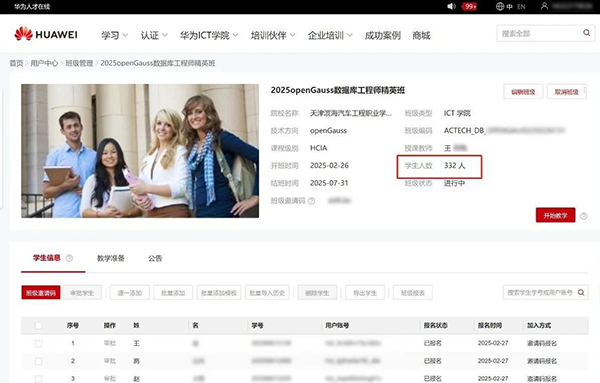Click the 审批 action in row 2
The height and width of the screenshot is (383, 600).
[110, 361]
